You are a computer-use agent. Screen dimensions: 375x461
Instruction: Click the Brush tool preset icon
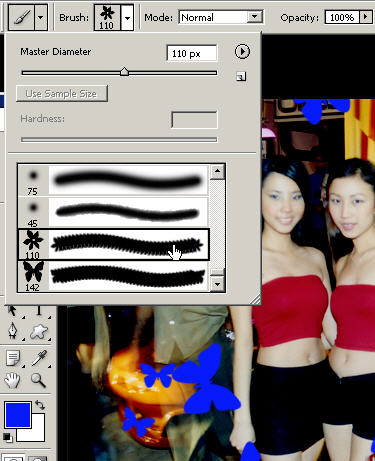pos(21,17)
